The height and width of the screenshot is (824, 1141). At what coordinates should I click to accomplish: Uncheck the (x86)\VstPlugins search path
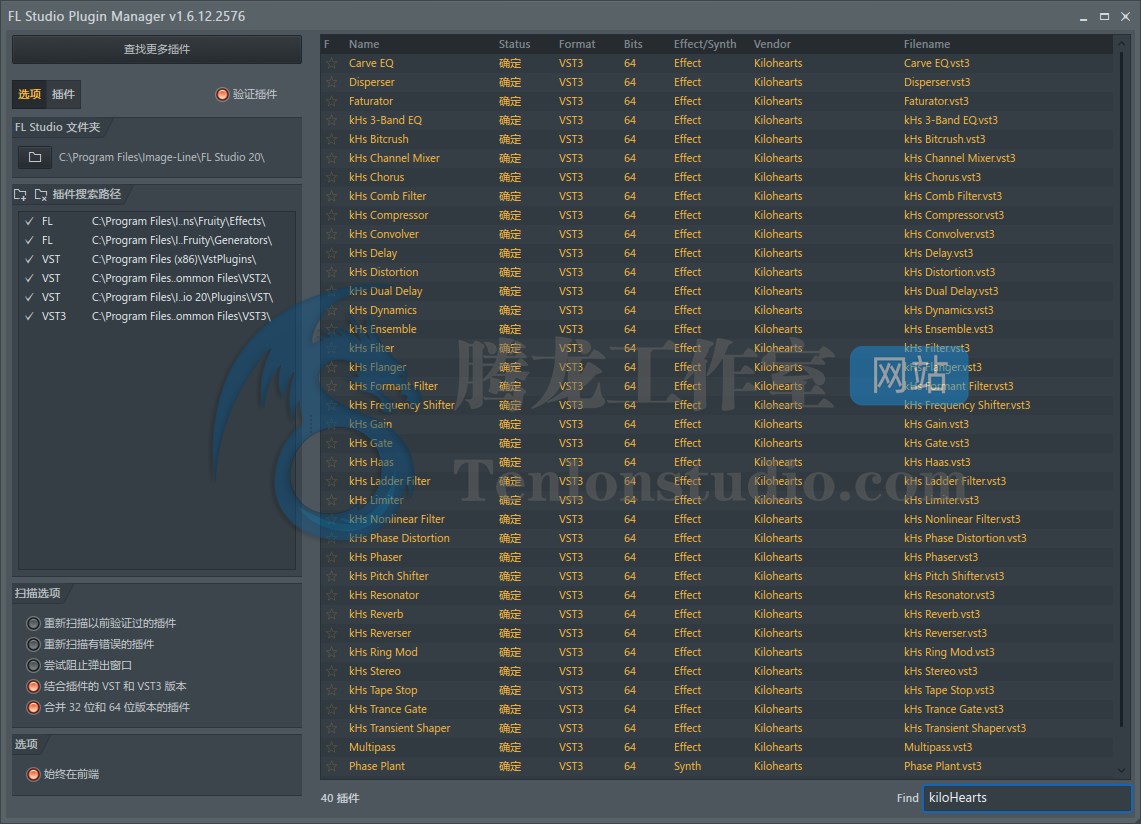(x=30, y=259)
